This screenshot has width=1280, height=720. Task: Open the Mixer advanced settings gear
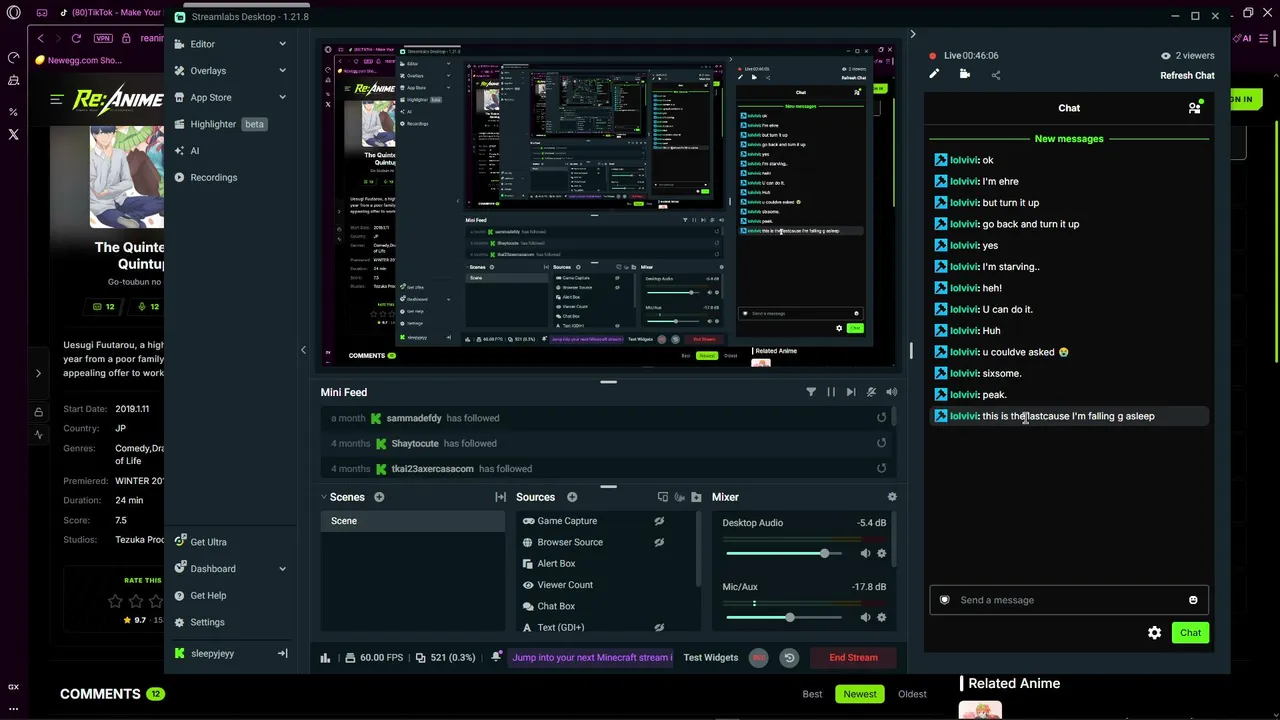pyautogui.click(x=892, y=497)
